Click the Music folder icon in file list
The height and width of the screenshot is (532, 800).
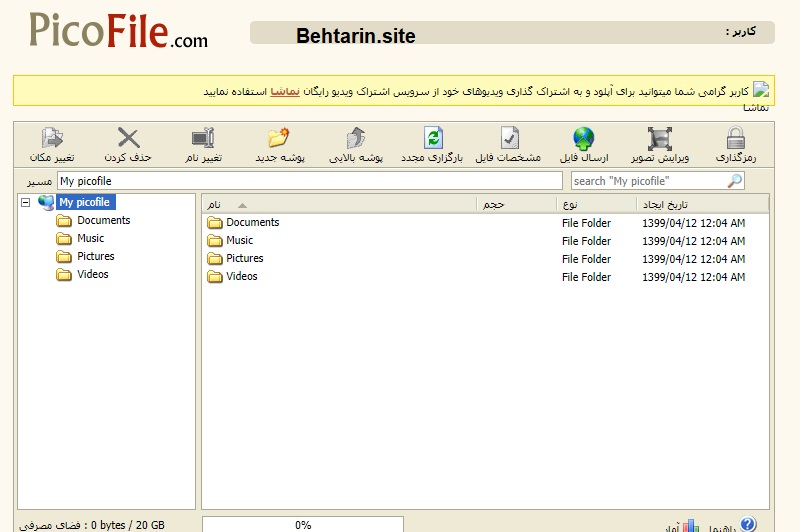pos(215,240)
